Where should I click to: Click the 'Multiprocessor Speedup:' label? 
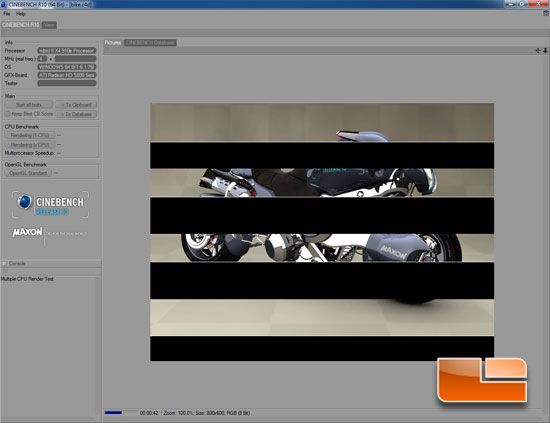29,153
